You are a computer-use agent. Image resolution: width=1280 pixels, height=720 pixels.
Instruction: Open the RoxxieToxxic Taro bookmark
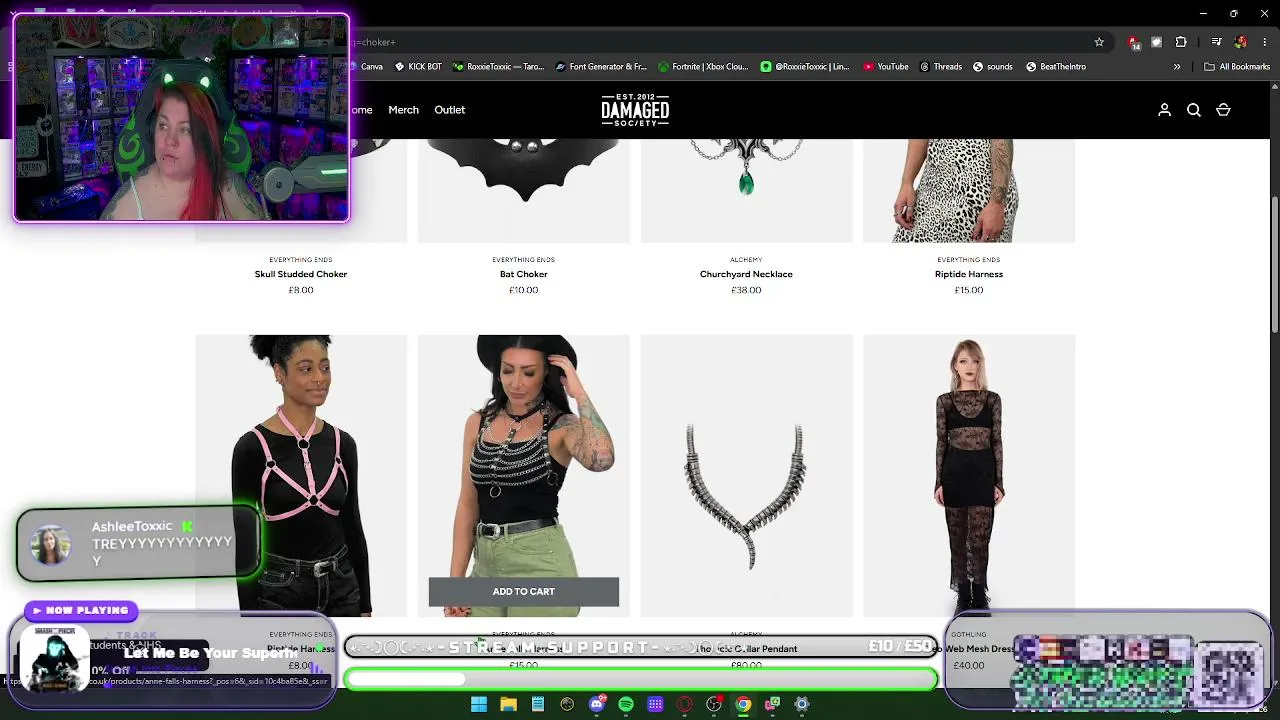(498, 67)
